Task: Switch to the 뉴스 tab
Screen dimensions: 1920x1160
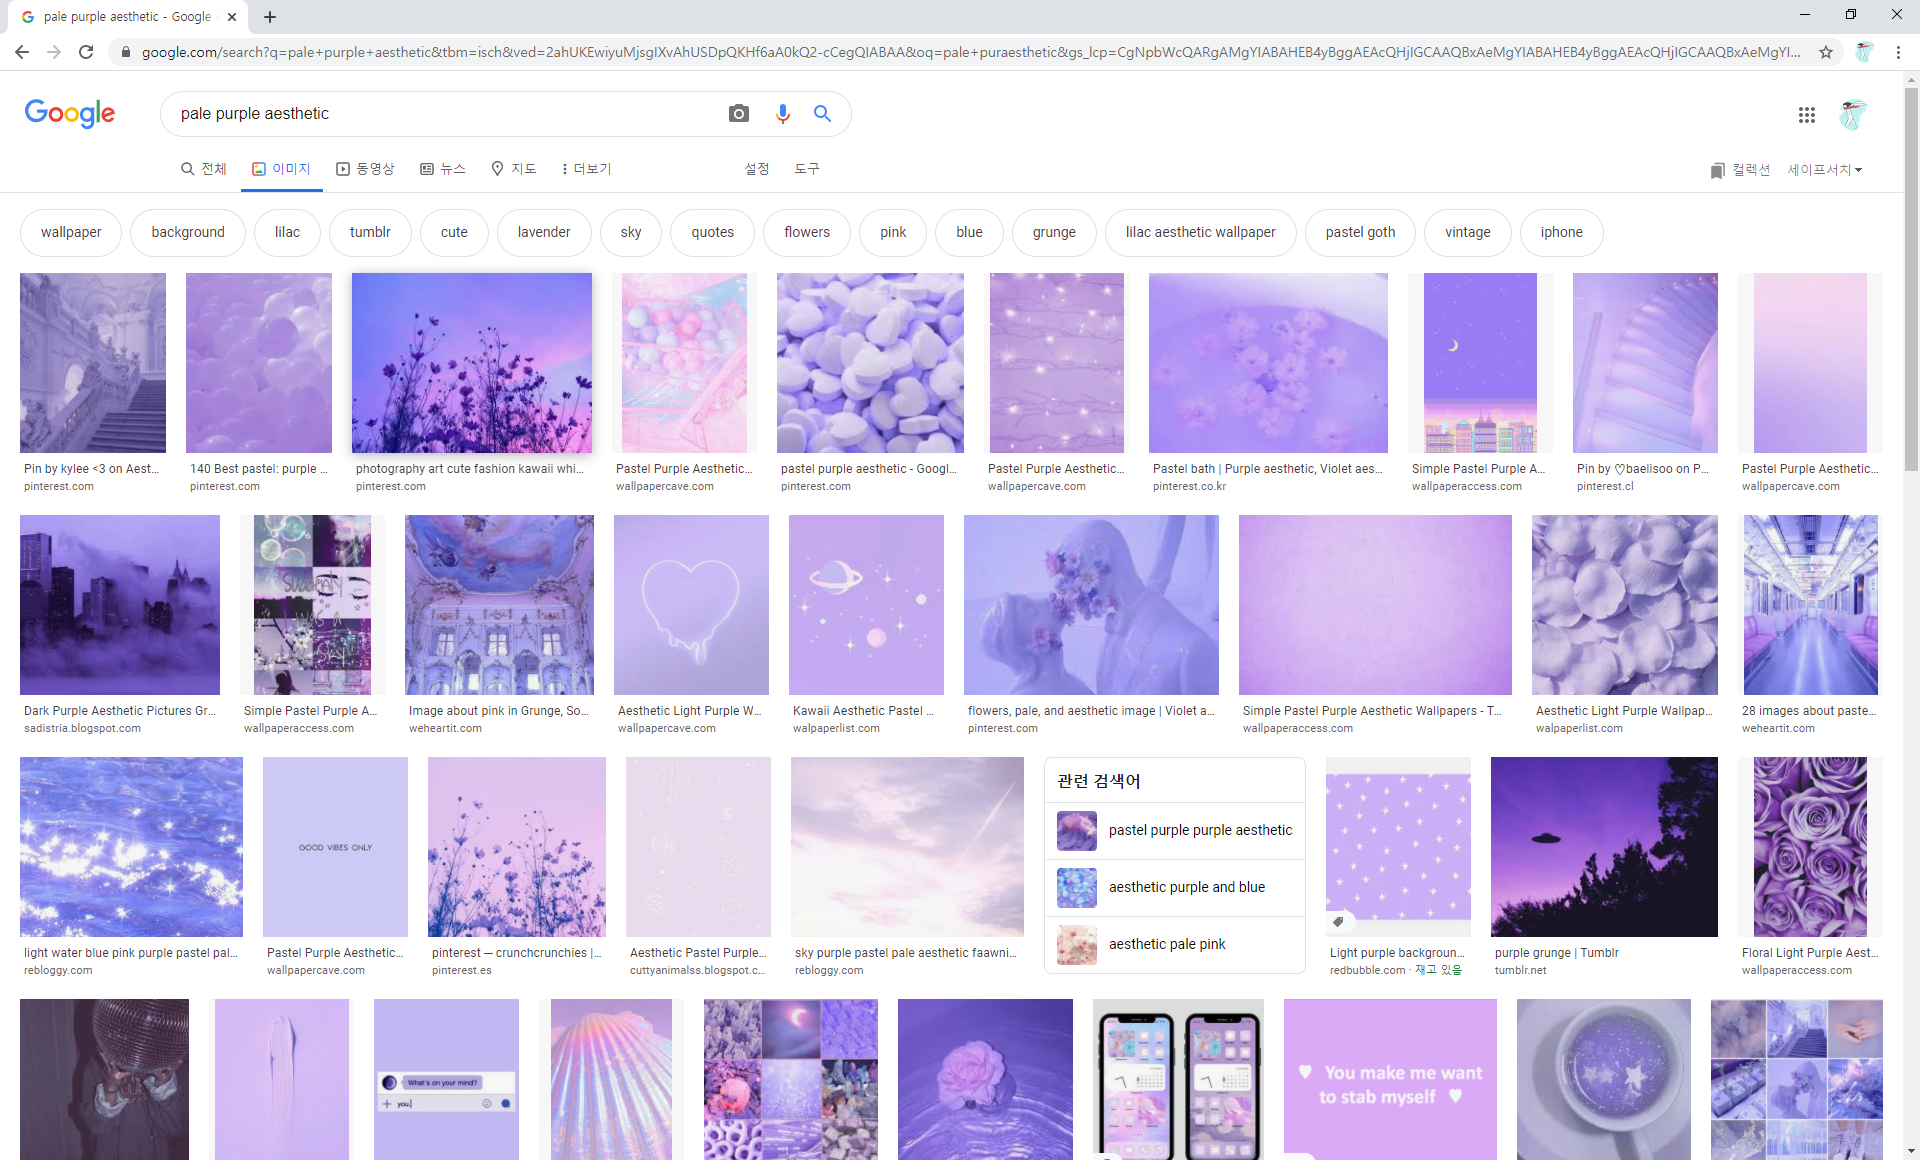Action: [x=443, y=169]
